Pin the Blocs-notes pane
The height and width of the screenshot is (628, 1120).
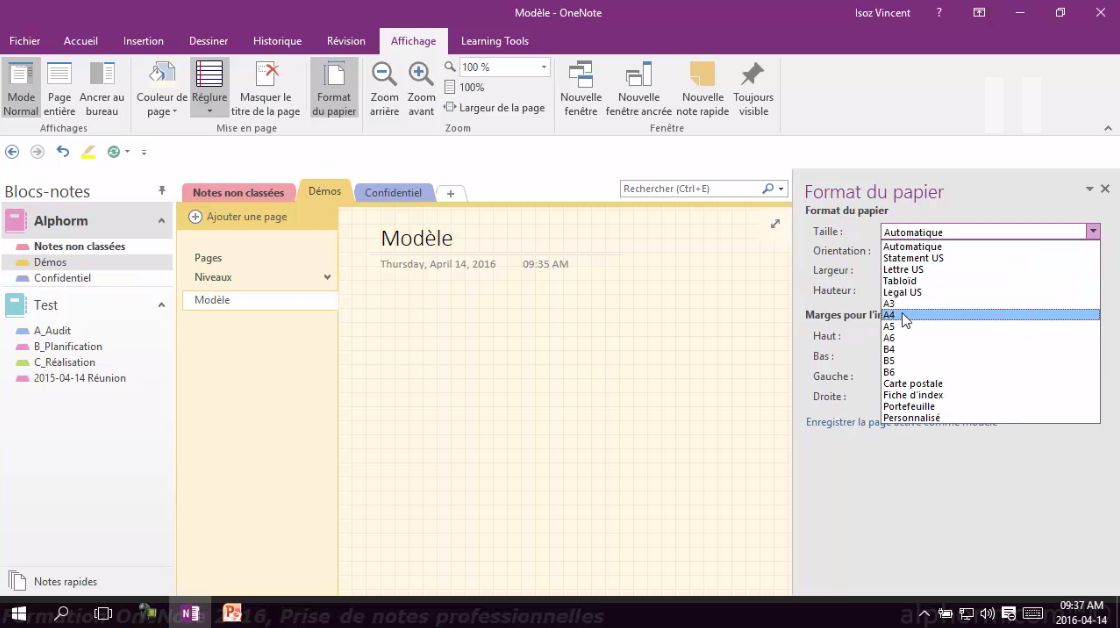pyautogui.click(x=162, y=191)
